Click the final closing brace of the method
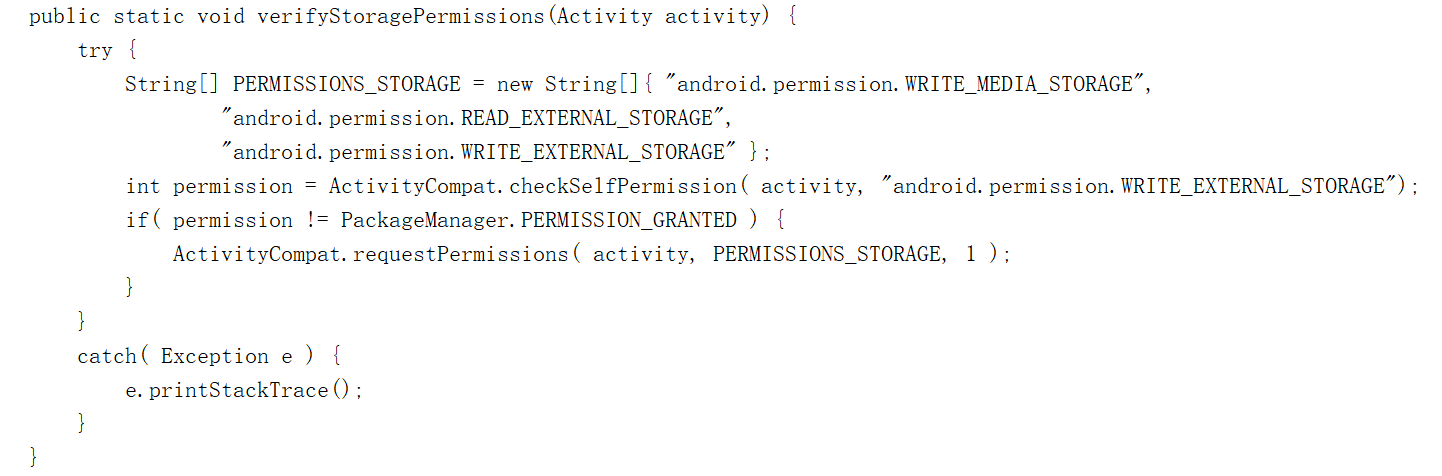Image resolution: width=1442 pixels, height=476 pixels. pyautogui.click(x=34, y=457)
